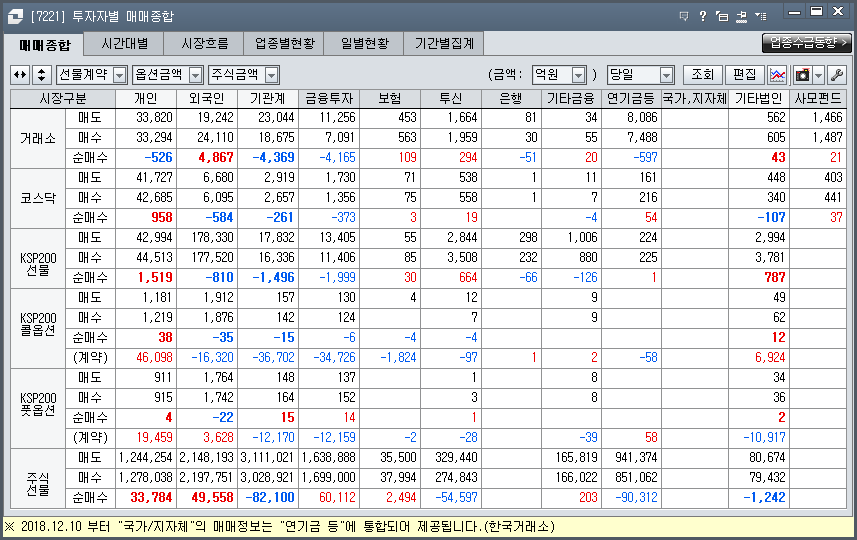Image resolution: width=857 pixels, height=540 pixels.
Task: Click the 기관계 column header
Action: (268, 99)
